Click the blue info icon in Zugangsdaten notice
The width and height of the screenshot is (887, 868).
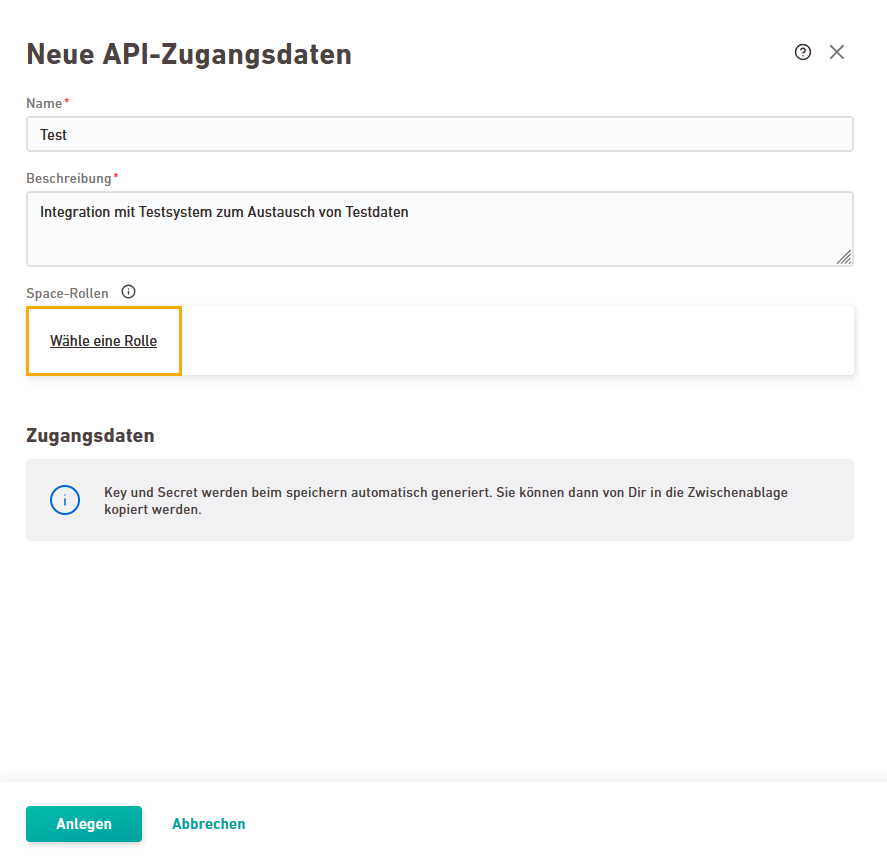(x=65, y=500)
